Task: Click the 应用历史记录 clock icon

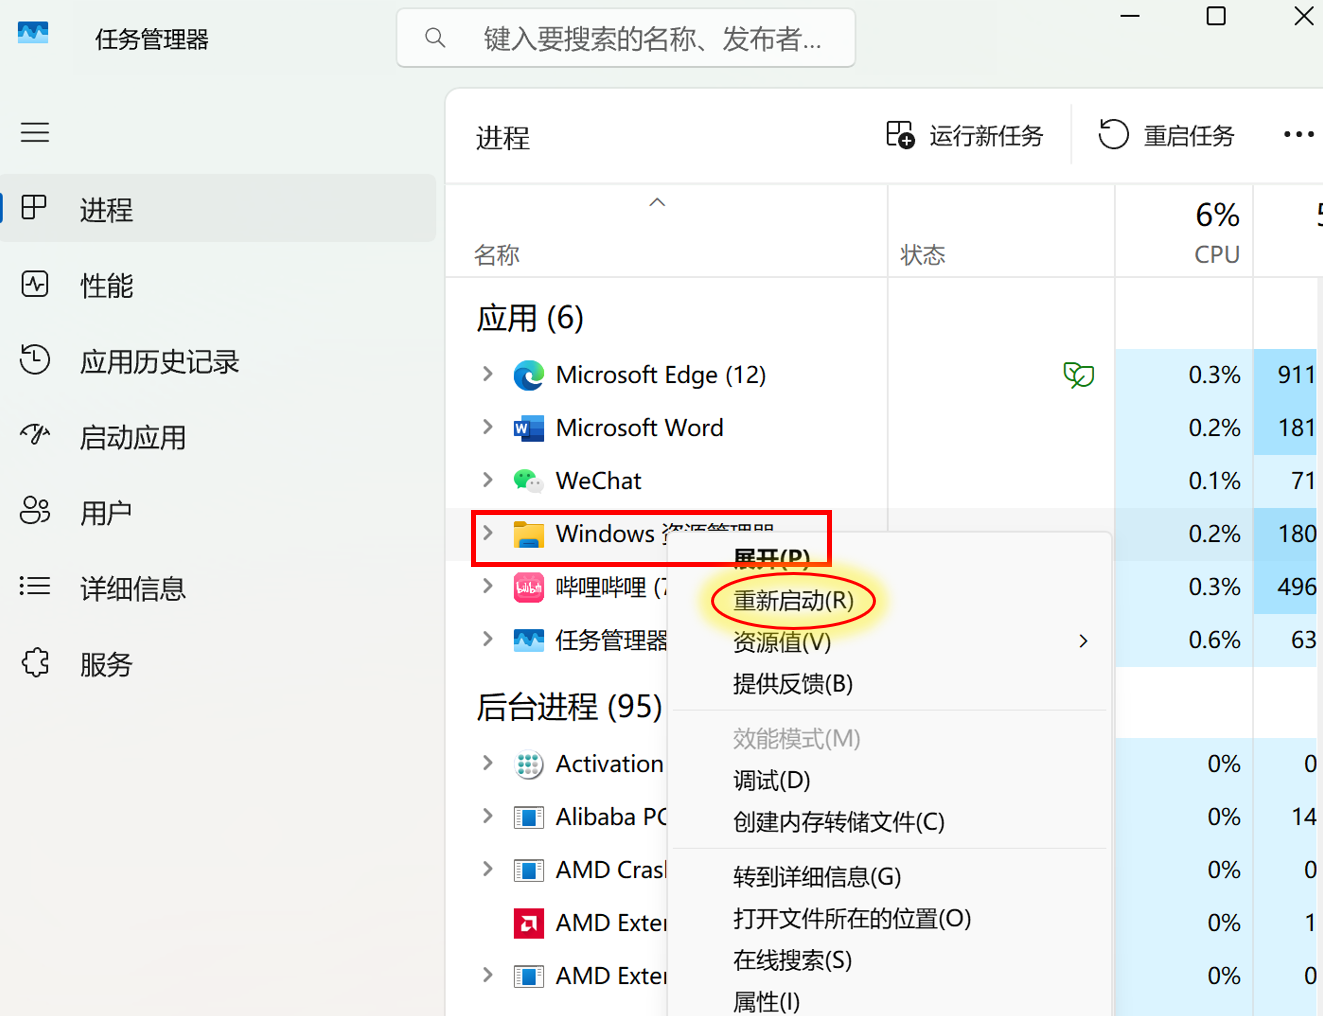Action: (35, 359)
